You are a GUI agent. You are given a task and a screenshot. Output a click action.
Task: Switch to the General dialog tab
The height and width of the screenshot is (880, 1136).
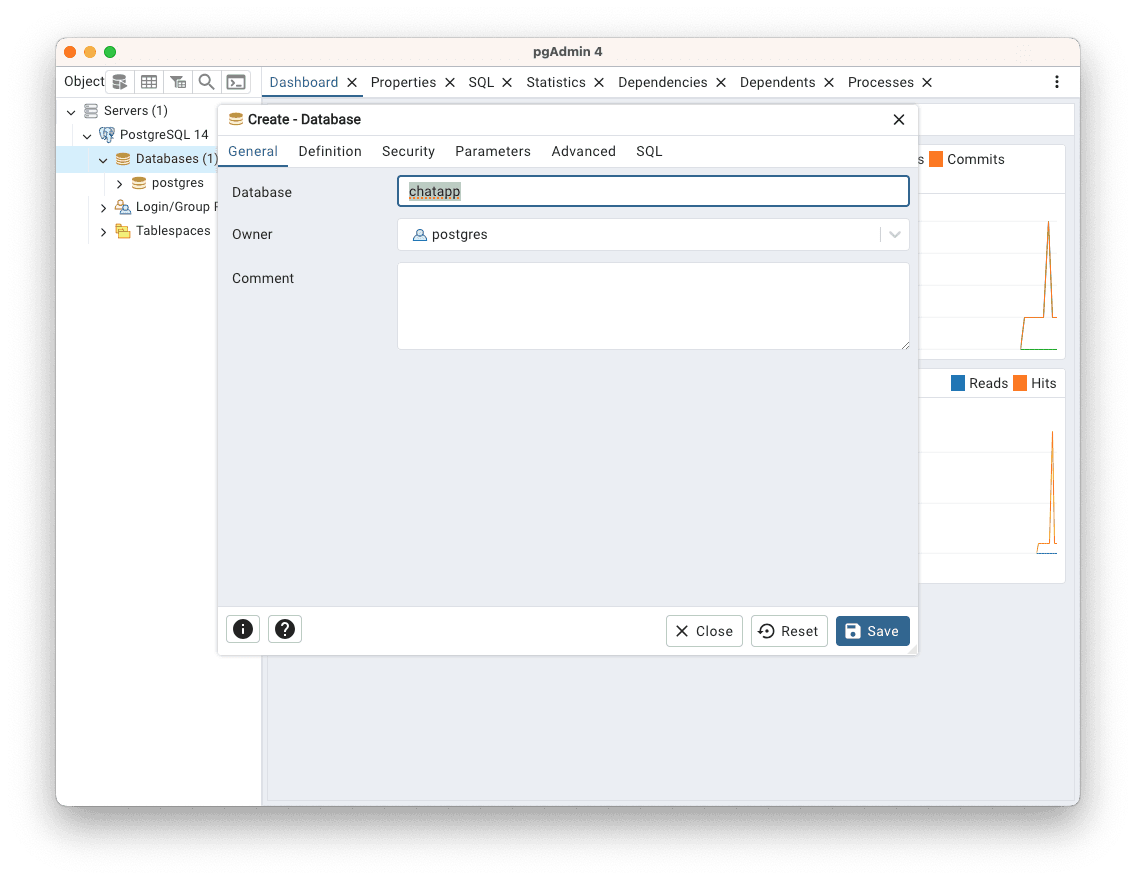tap(253, 151)
